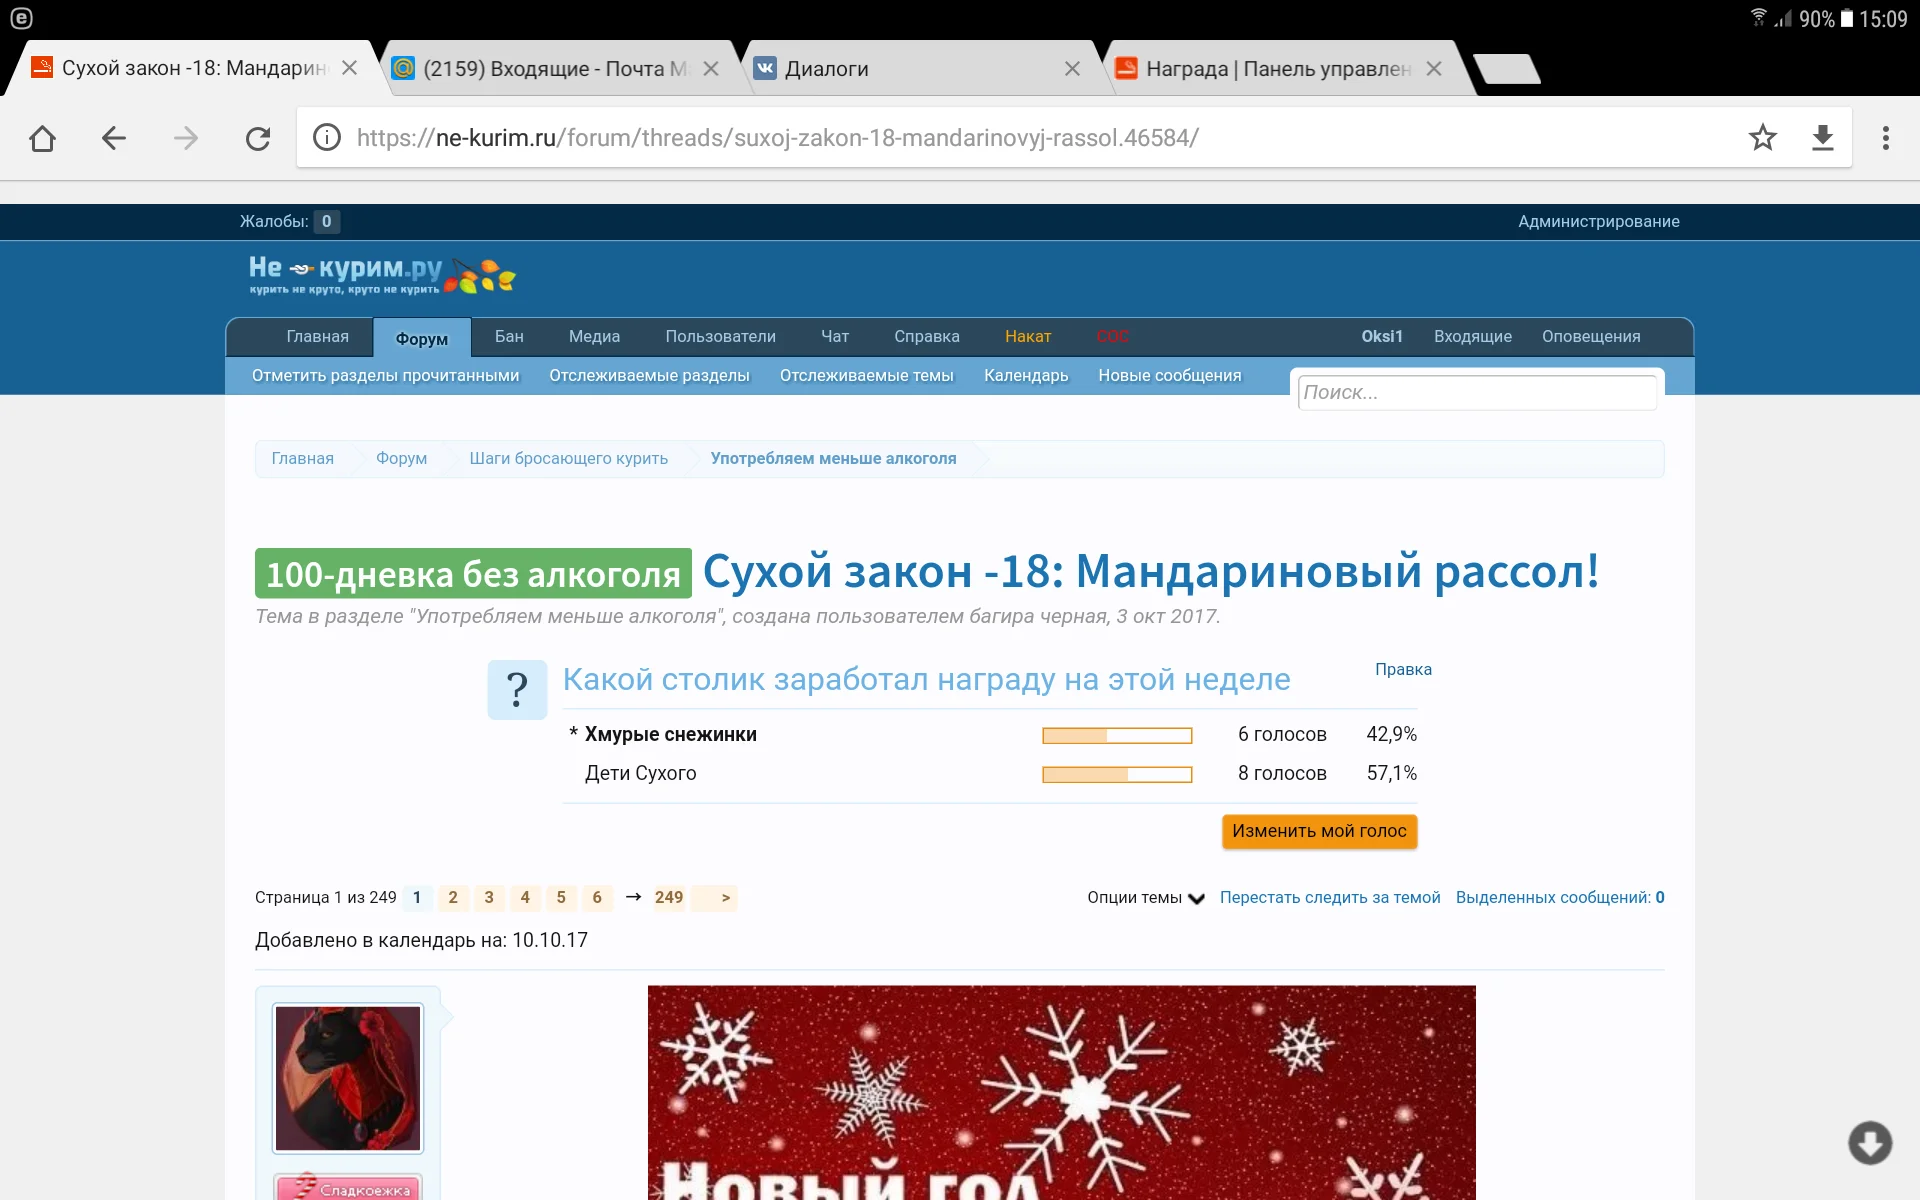Click 'Отметить разделы прочитанными' toggle
1920x1200 pixels.
pos(384,376)
